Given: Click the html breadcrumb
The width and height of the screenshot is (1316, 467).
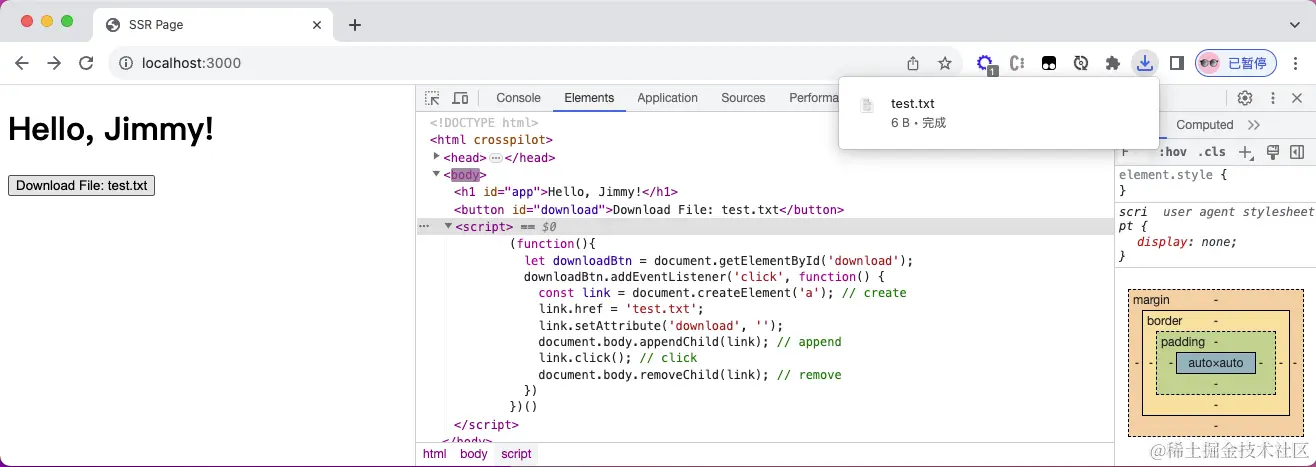Looking at the screenshot, I should click(434, 454).
